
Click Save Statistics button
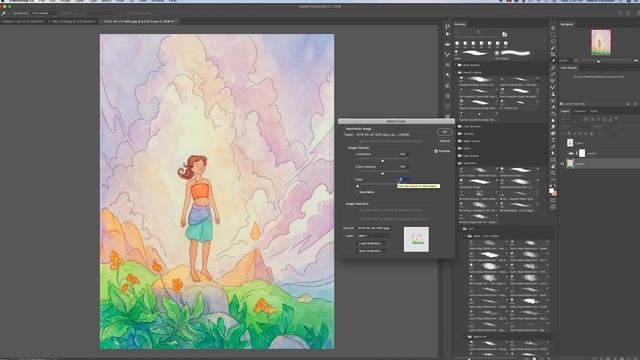pos(370,251)
